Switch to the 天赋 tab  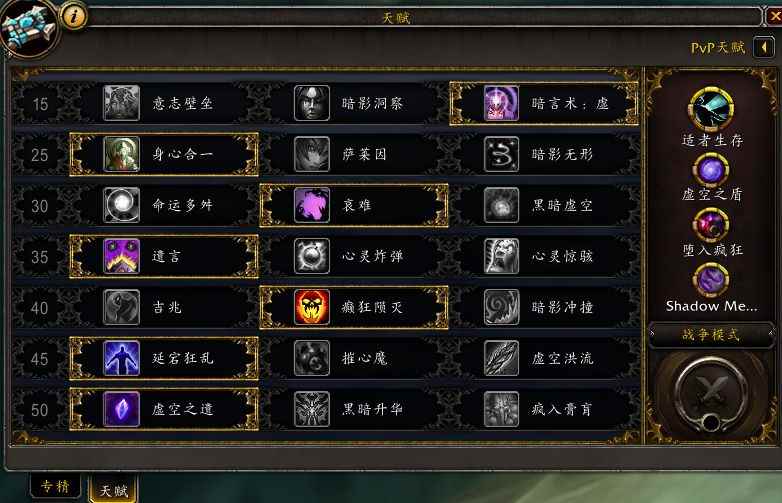point(113,490)
